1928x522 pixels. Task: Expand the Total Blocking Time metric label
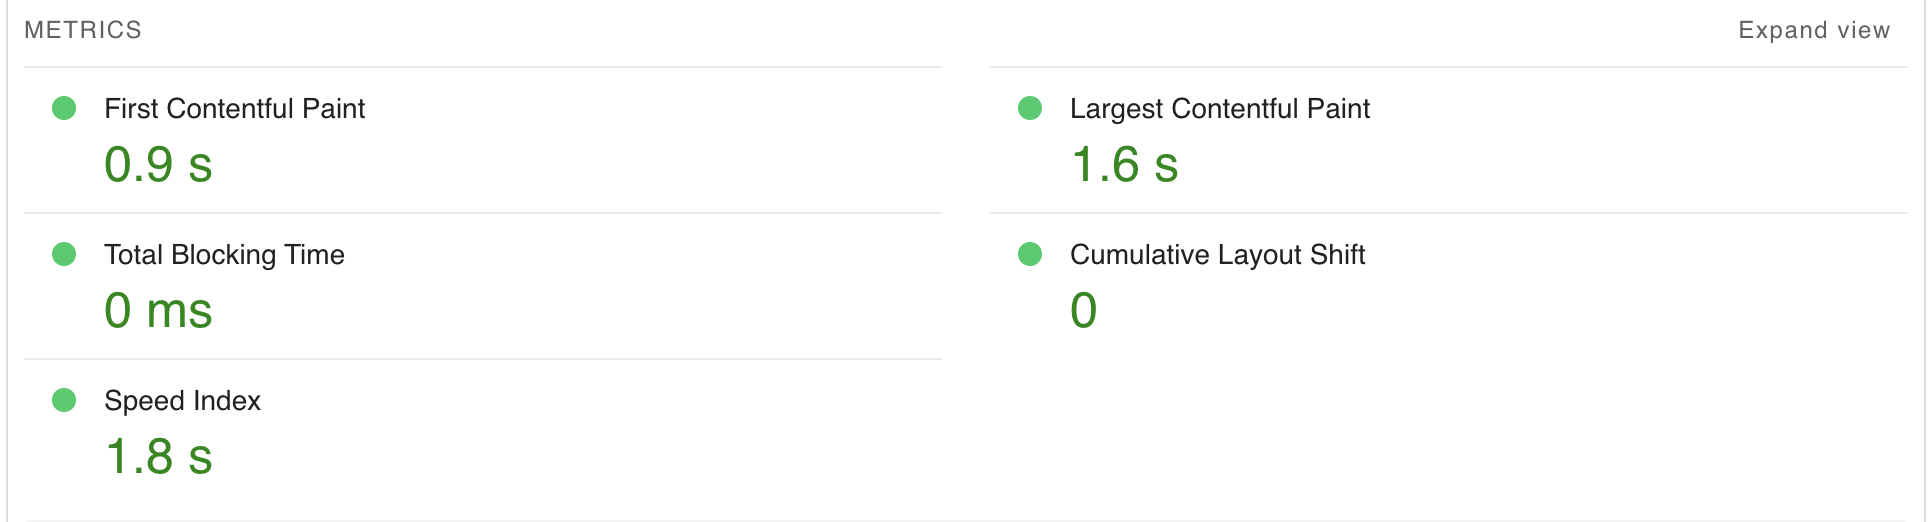click(224, 255)
